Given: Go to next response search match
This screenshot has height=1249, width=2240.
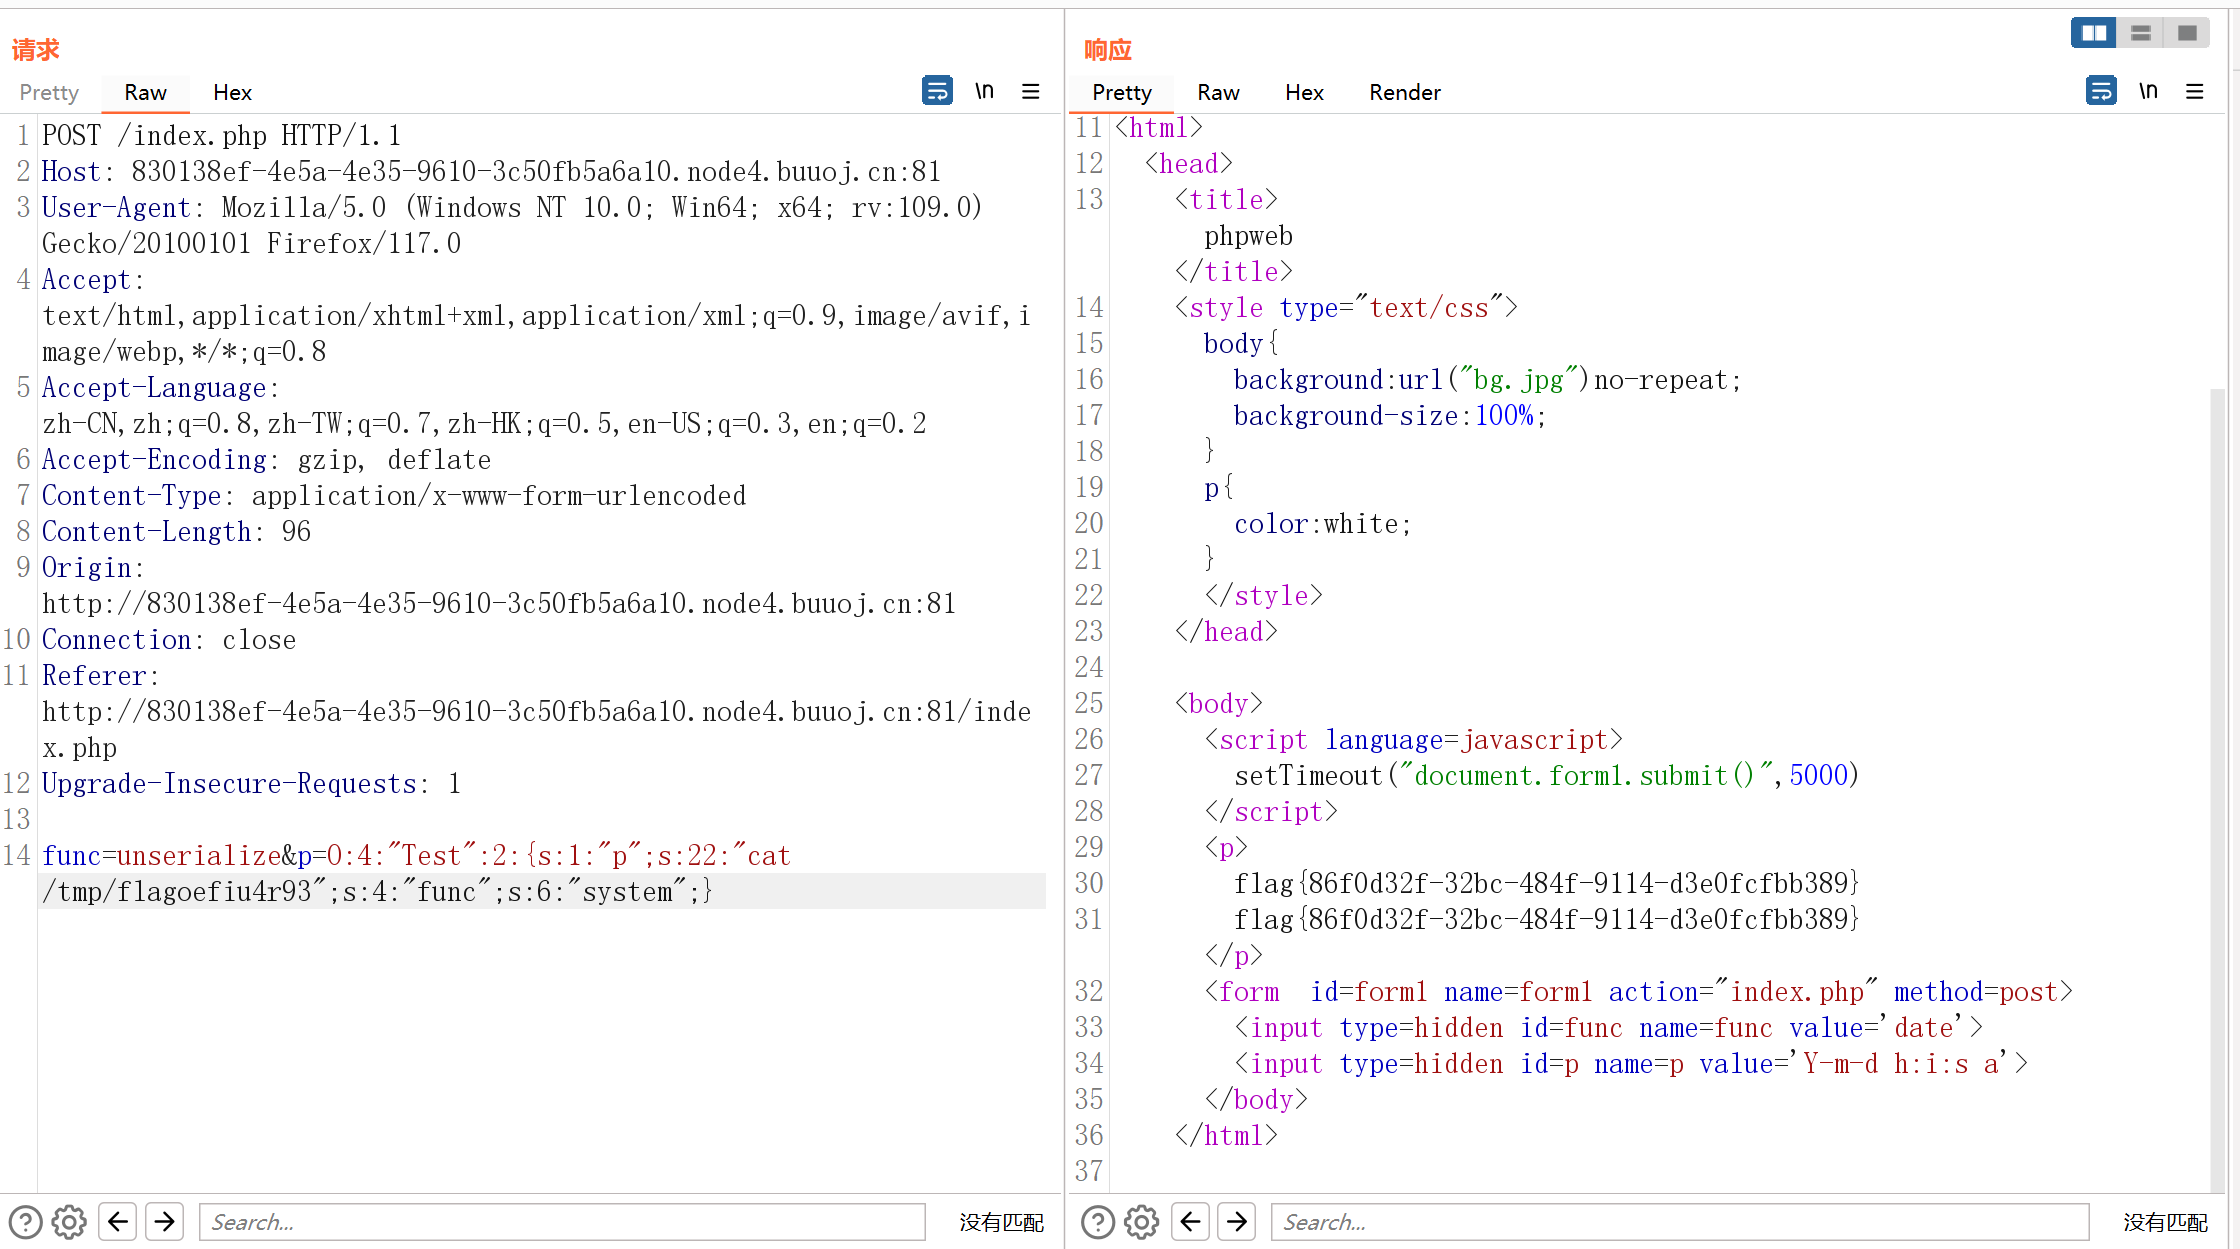Looking at the screenshot, I should pyautogui.click(x=1237, y=1221).
